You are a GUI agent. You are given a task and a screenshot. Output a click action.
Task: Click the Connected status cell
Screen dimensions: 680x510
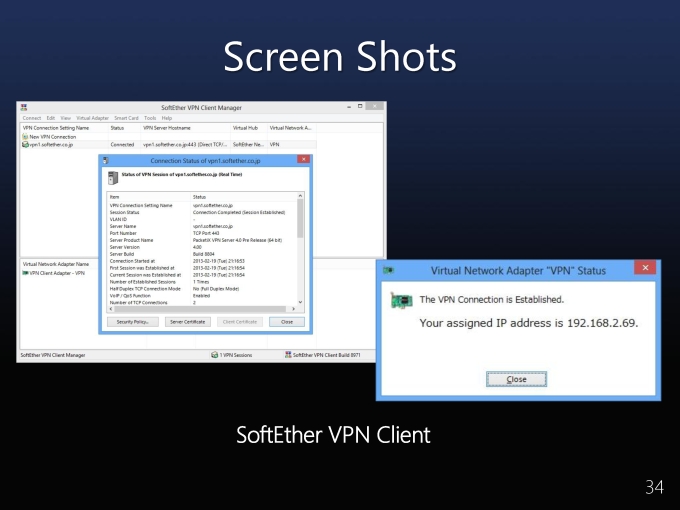point(122,144)
